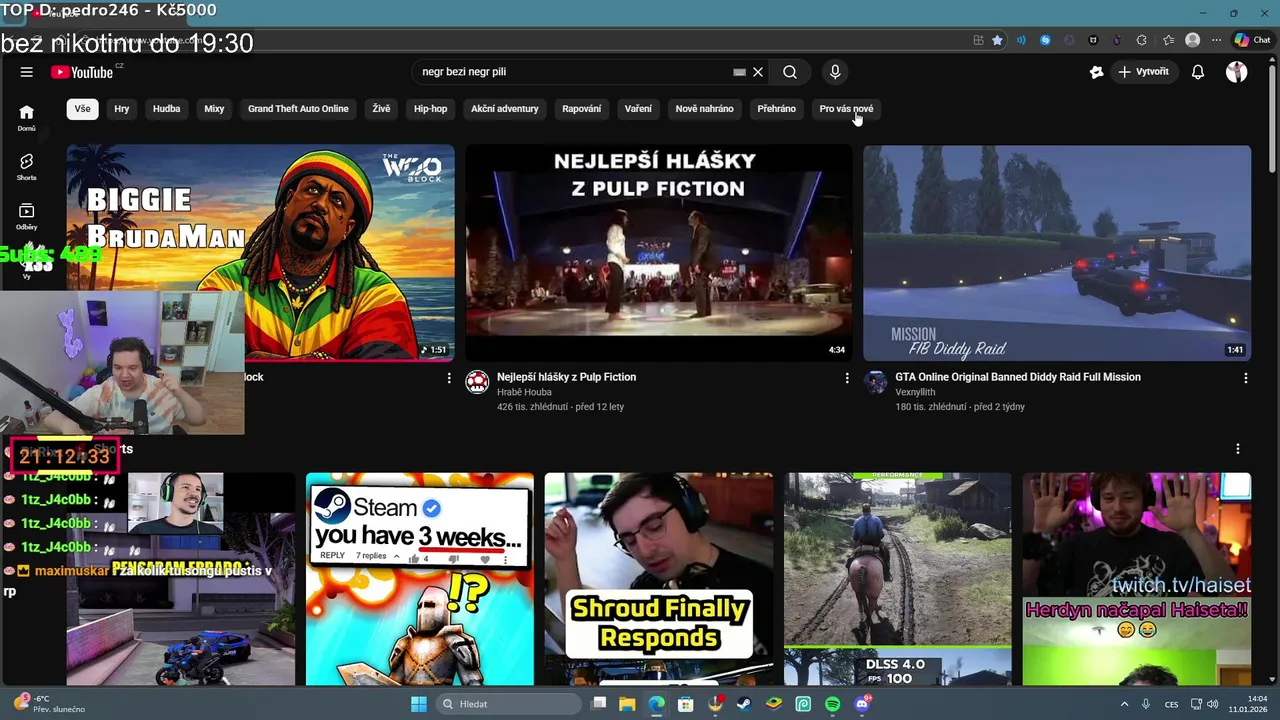Select Grand Theft Auto Online chip
1280x720 pixels.
[298, 109]
